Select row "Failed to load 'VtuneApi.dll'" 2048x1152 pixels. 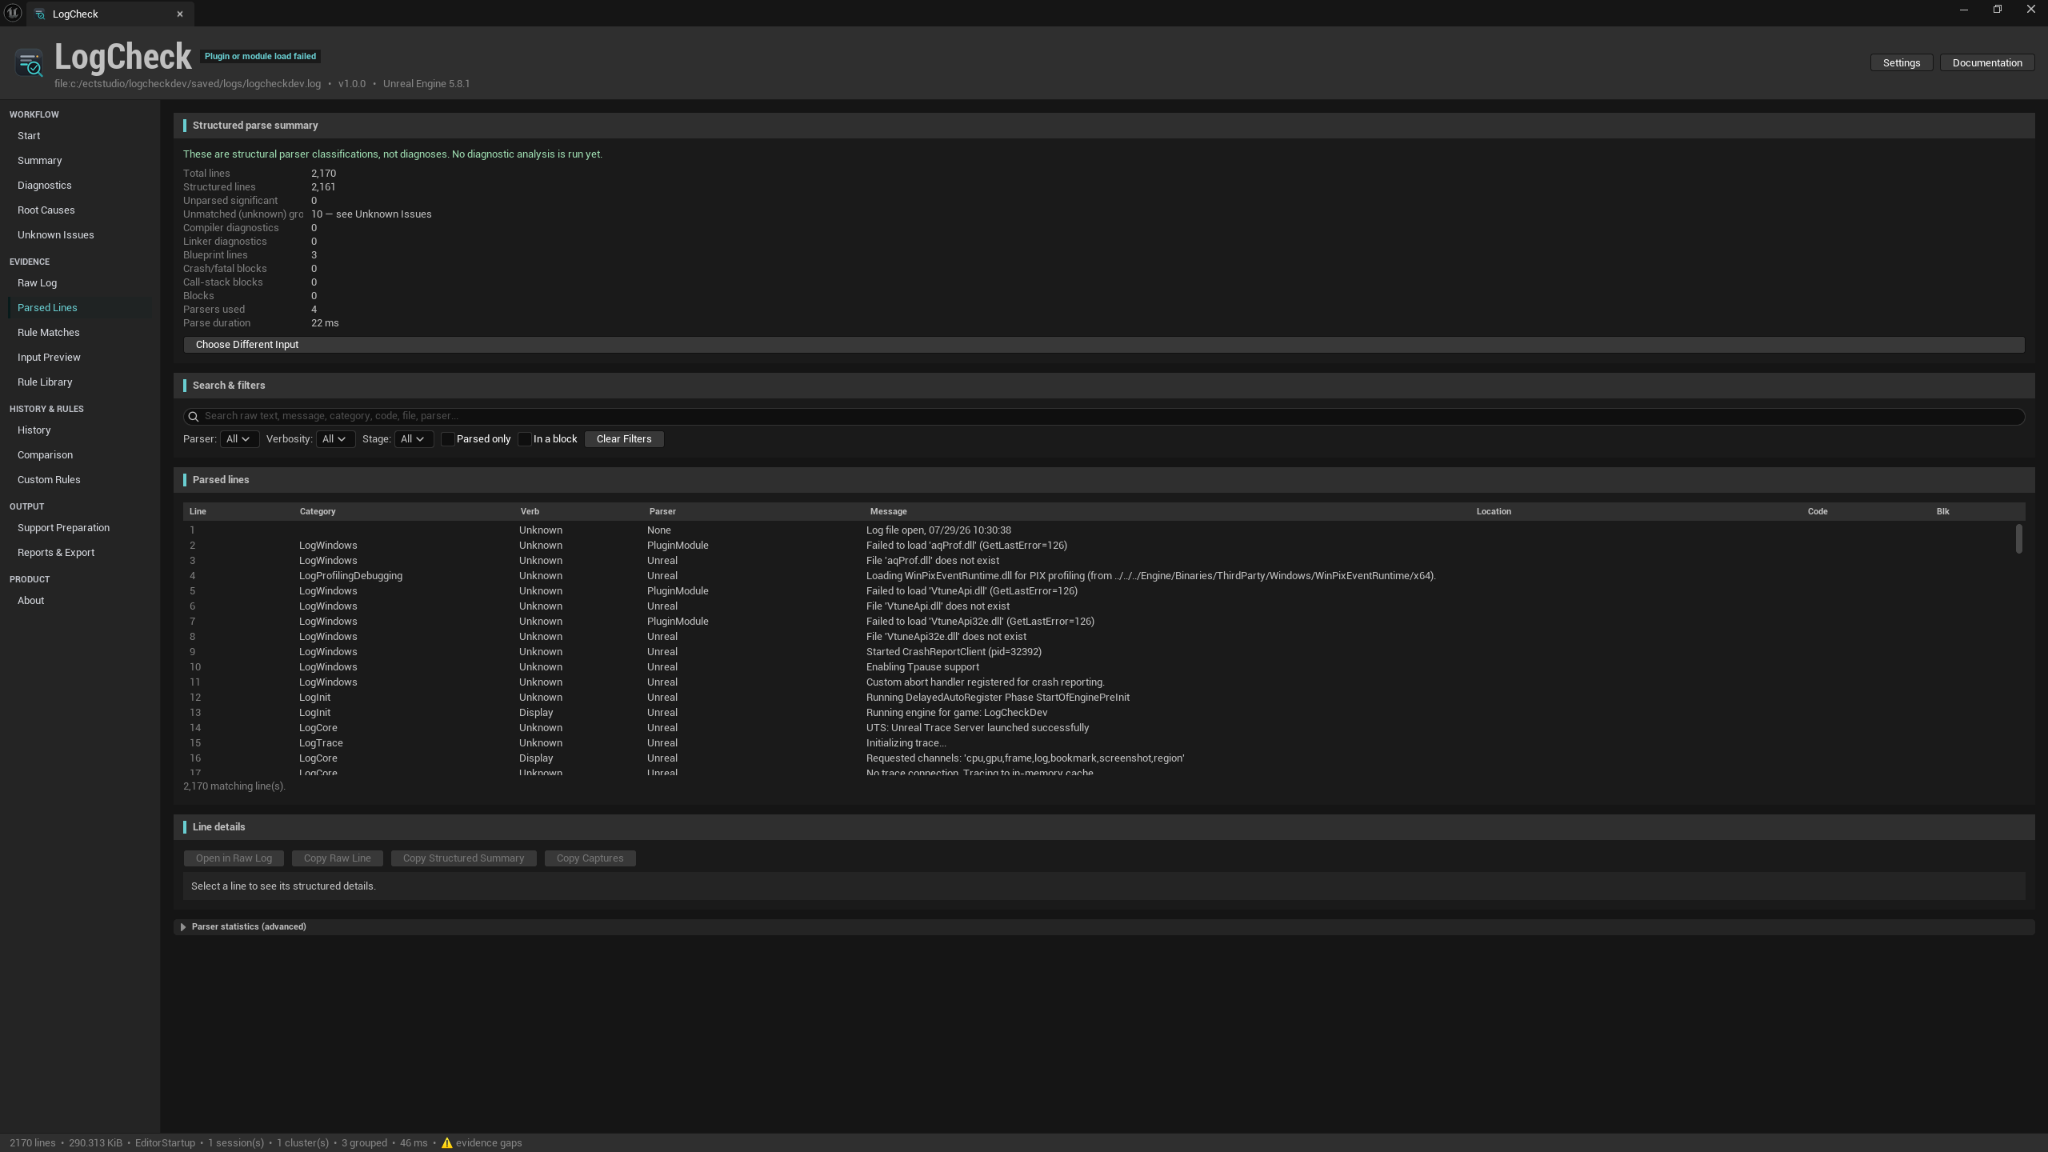[1098, 591]
